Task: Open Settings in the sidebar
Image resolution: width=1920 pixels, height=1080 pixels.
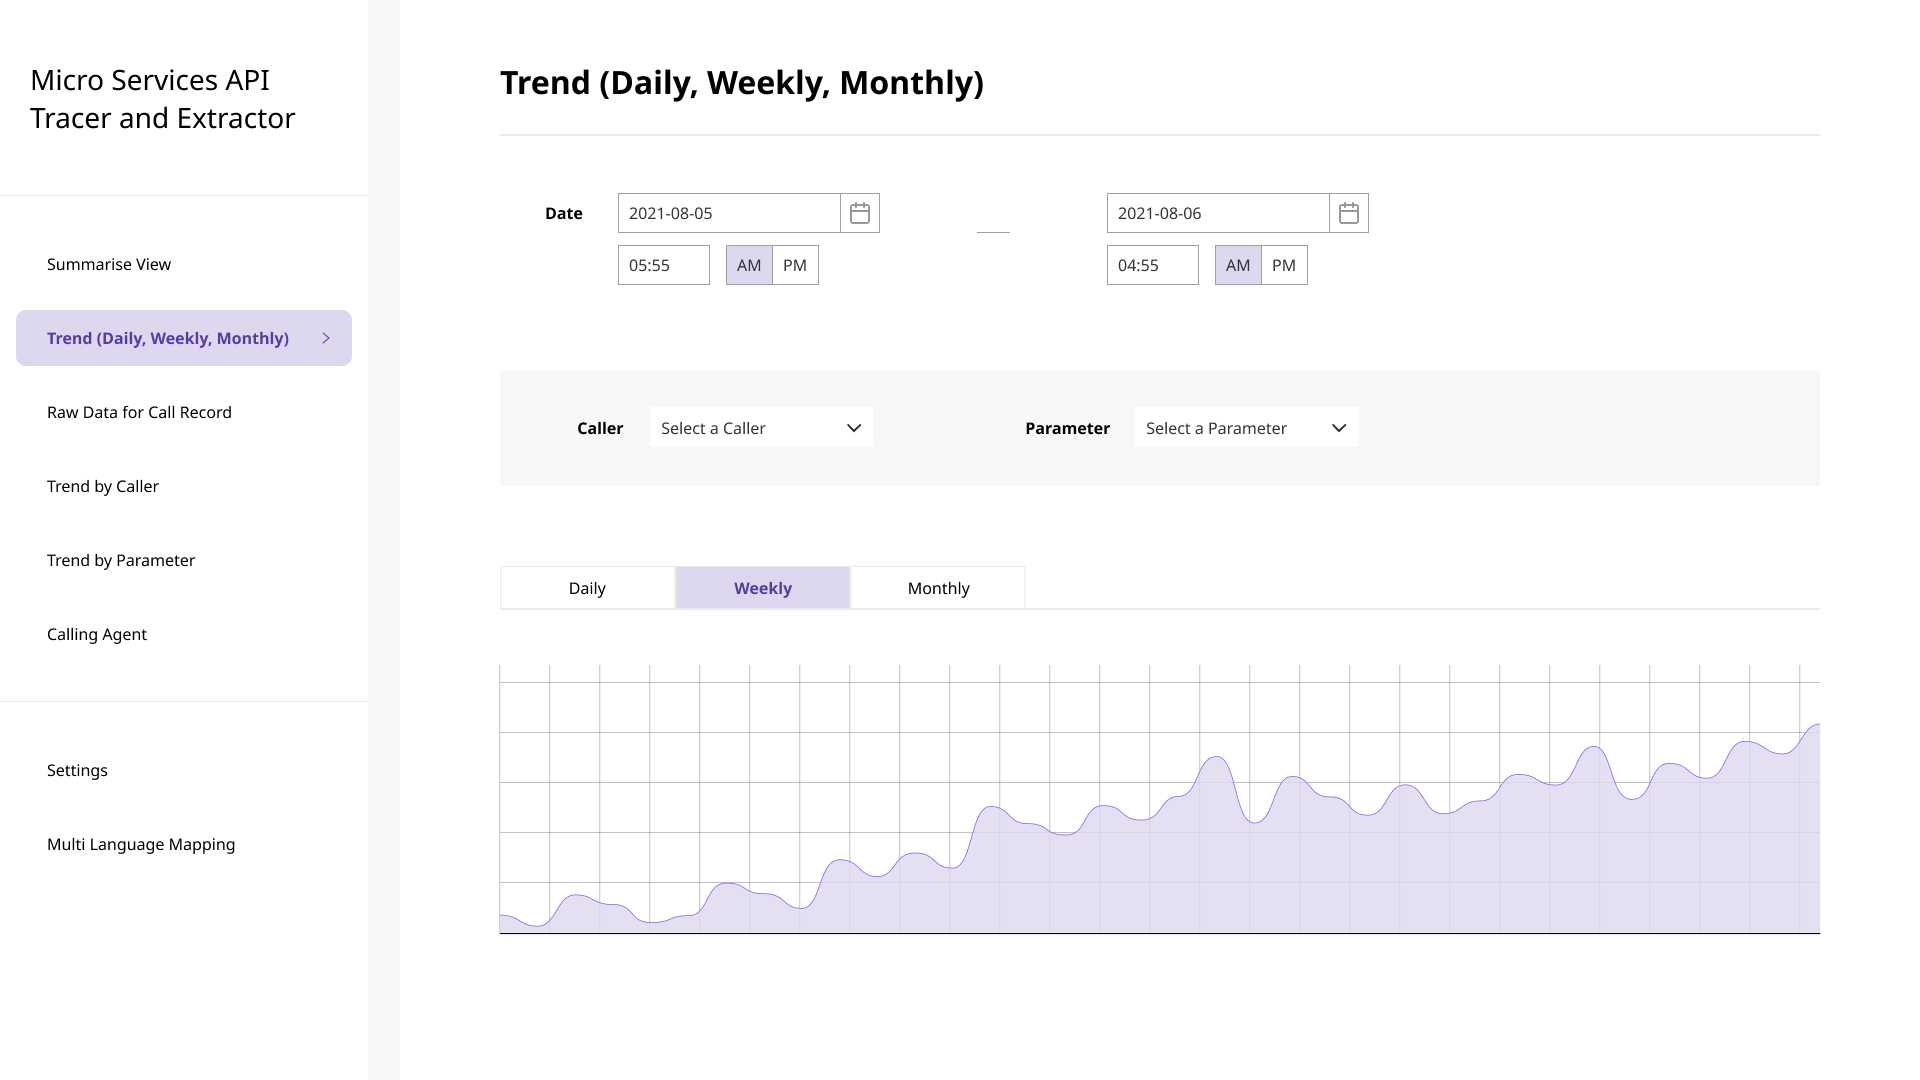Action: 77,770
